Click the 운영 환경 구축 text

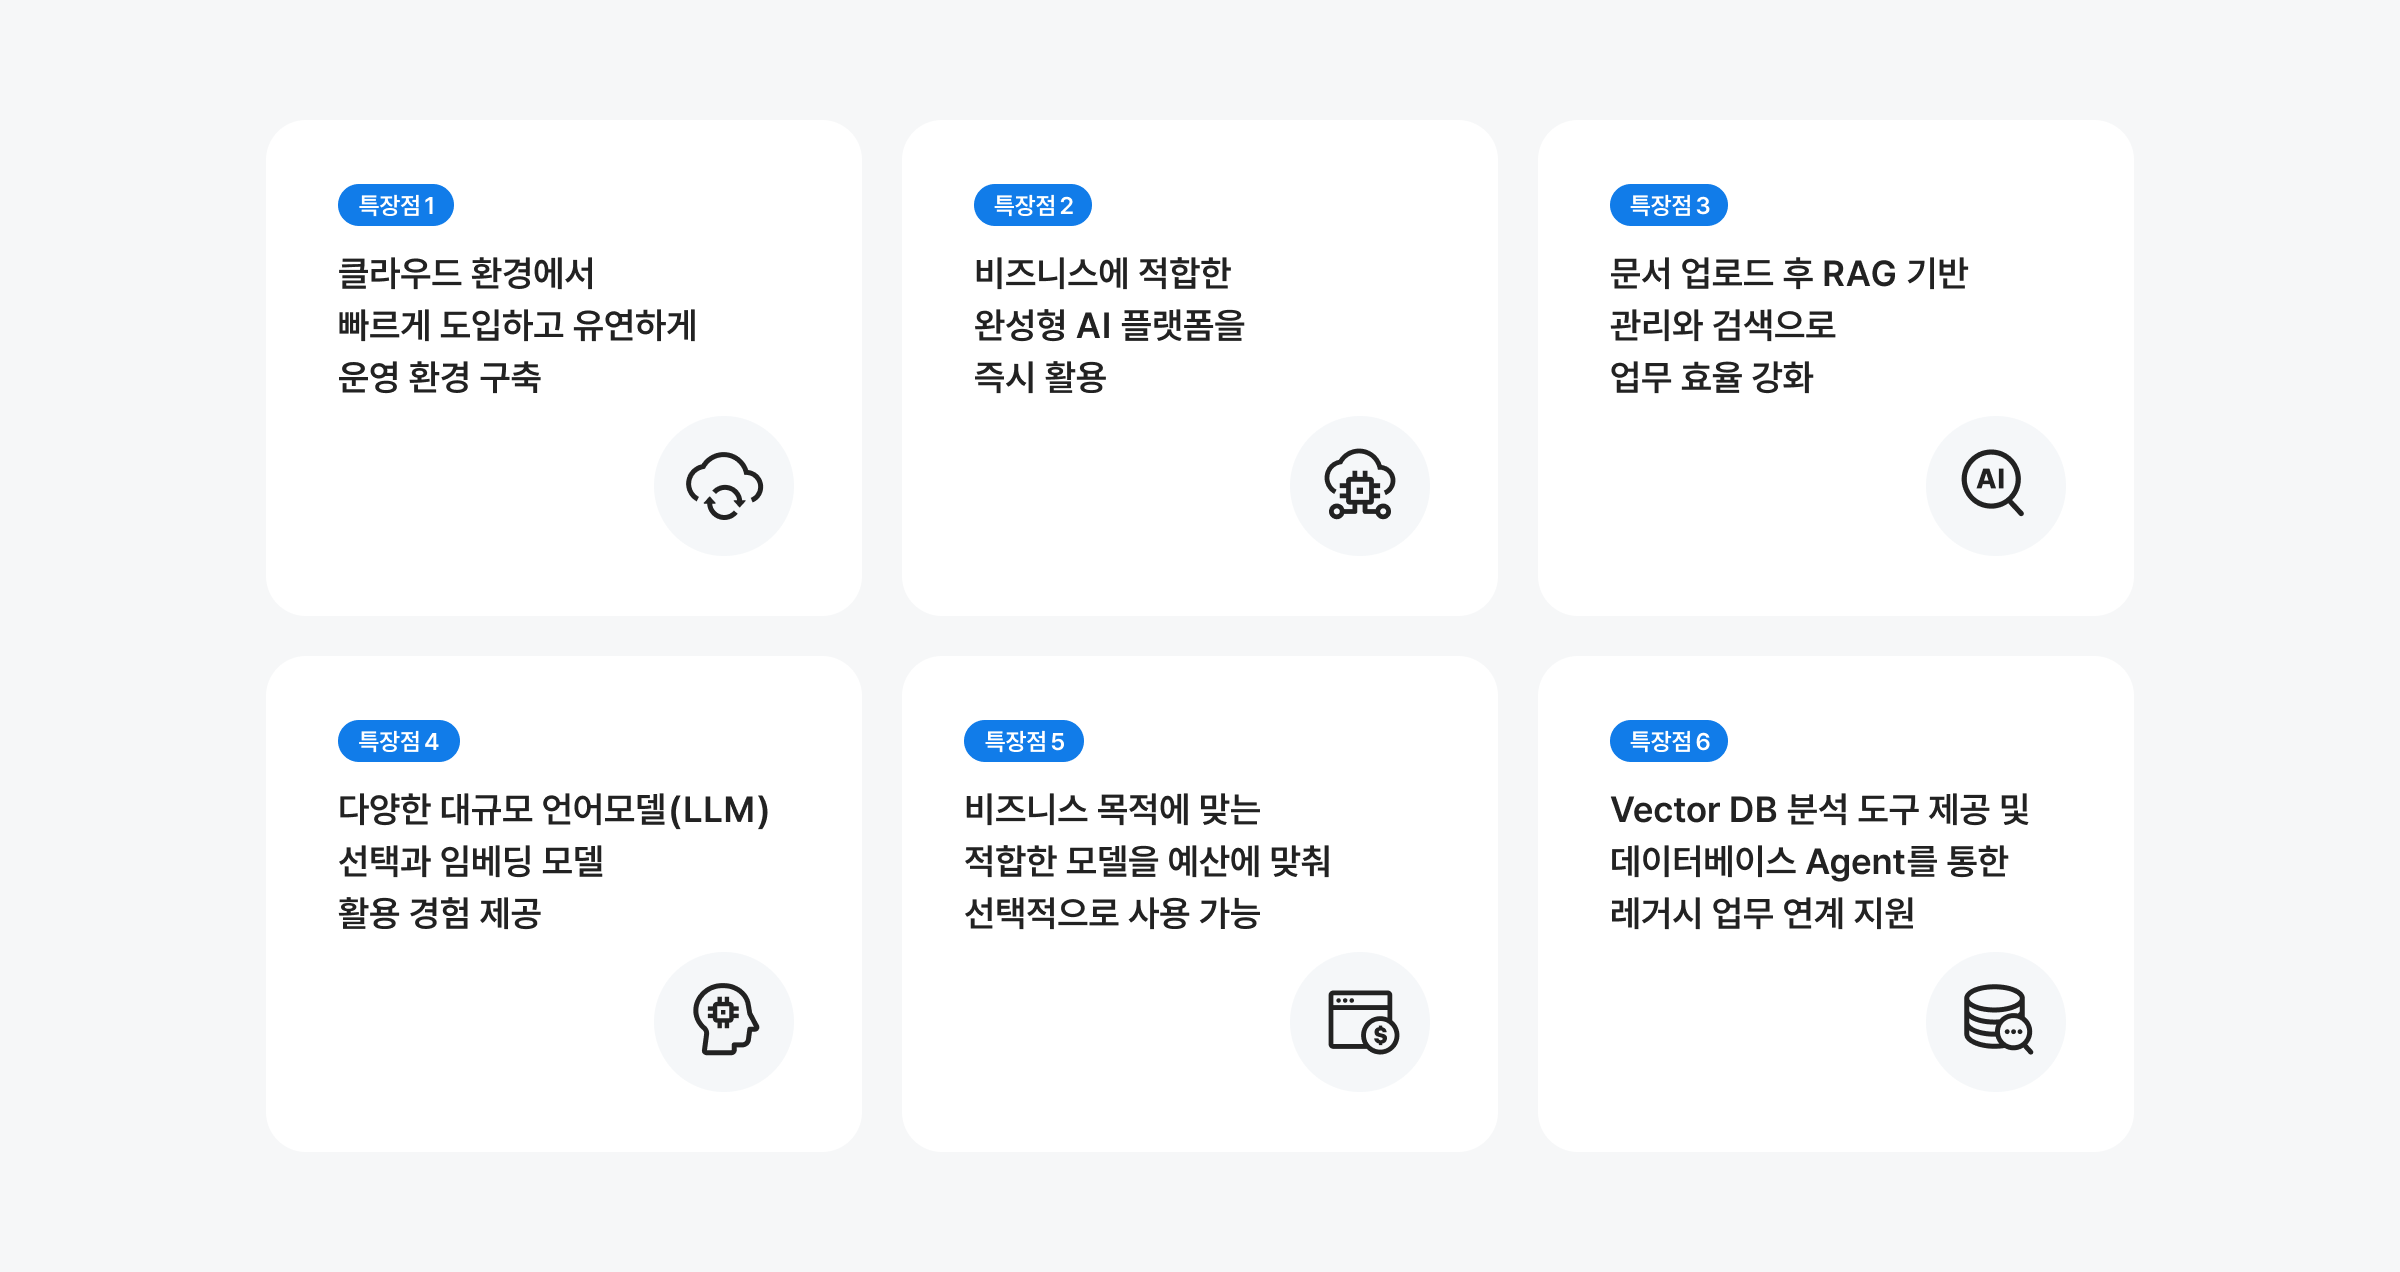pos(439,377)
